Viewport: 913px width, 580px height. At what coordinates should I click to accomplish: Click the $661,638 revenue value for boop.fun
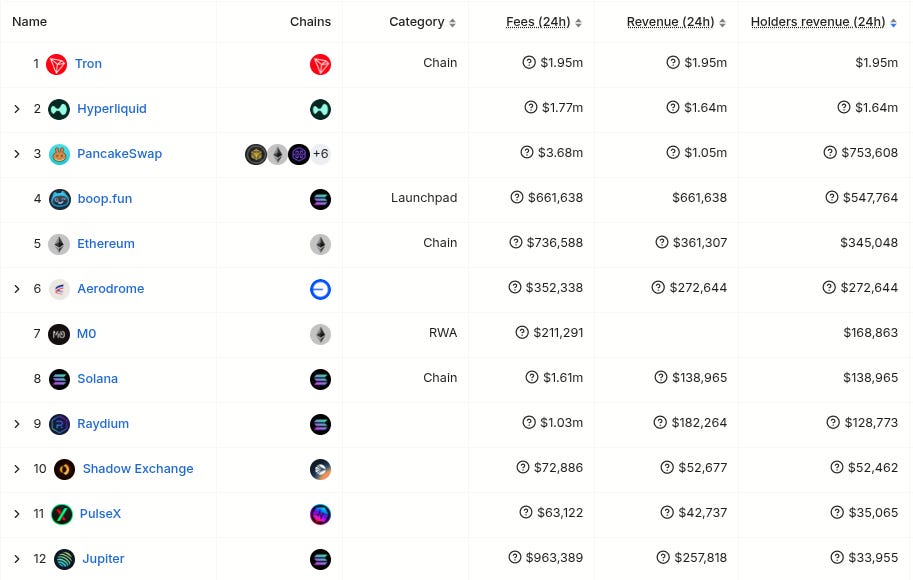tap(699, 197)
